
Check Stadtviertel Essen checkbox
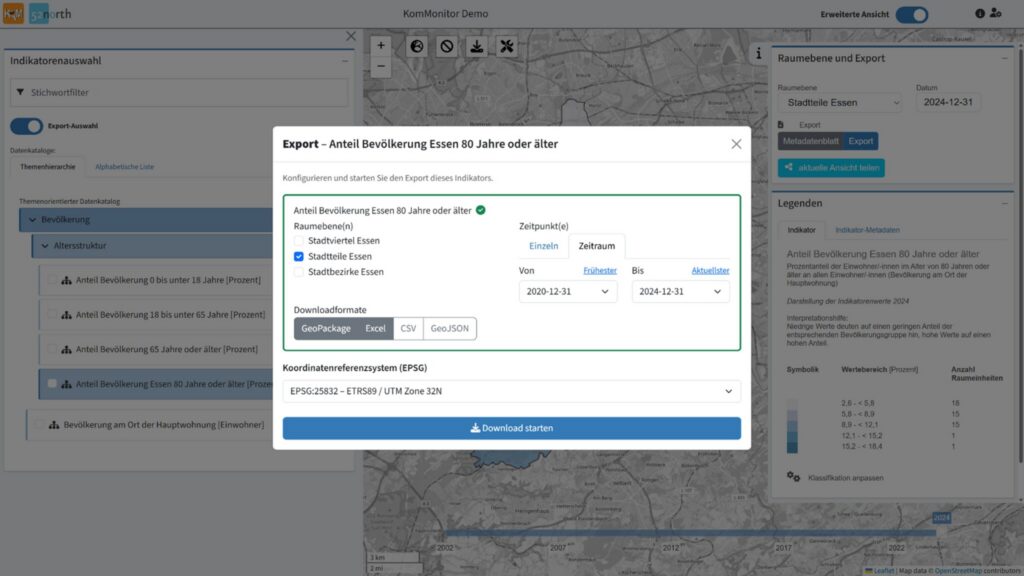[x=298, y=241]
